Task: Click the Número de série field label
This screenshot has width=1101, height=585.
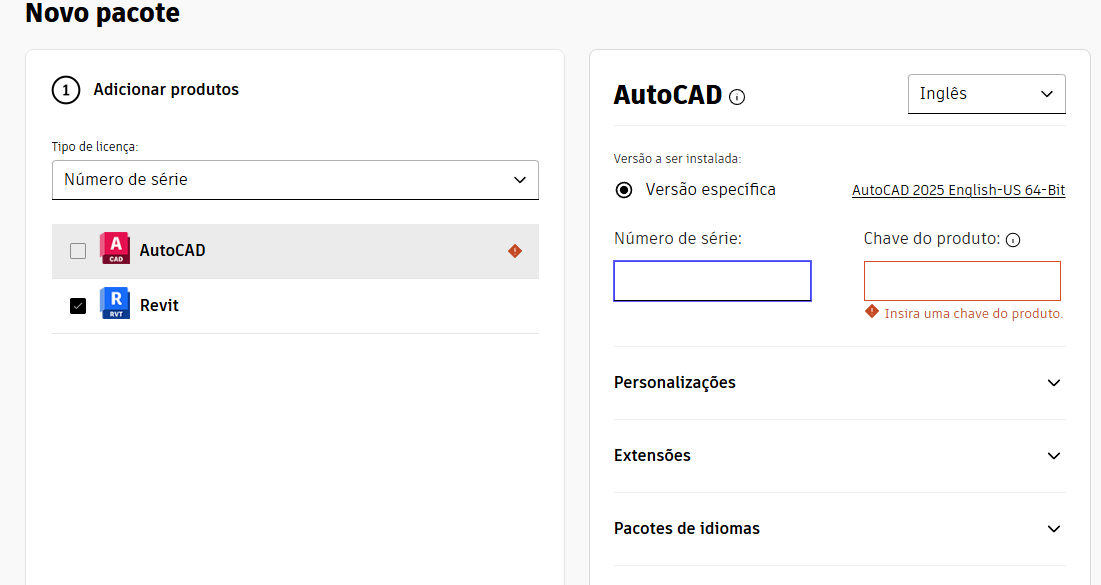Action: point(678,239)
